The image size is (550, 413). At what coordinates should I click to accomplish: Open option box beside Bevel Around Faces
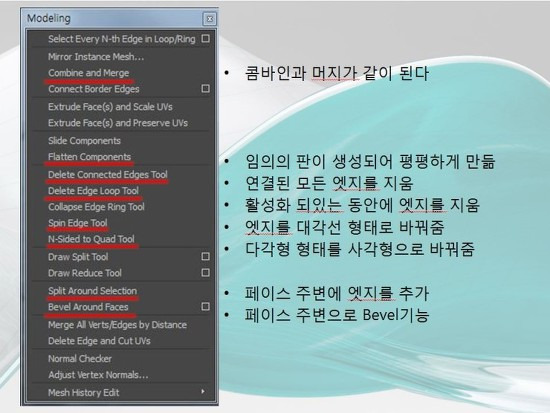click(206, 307)
